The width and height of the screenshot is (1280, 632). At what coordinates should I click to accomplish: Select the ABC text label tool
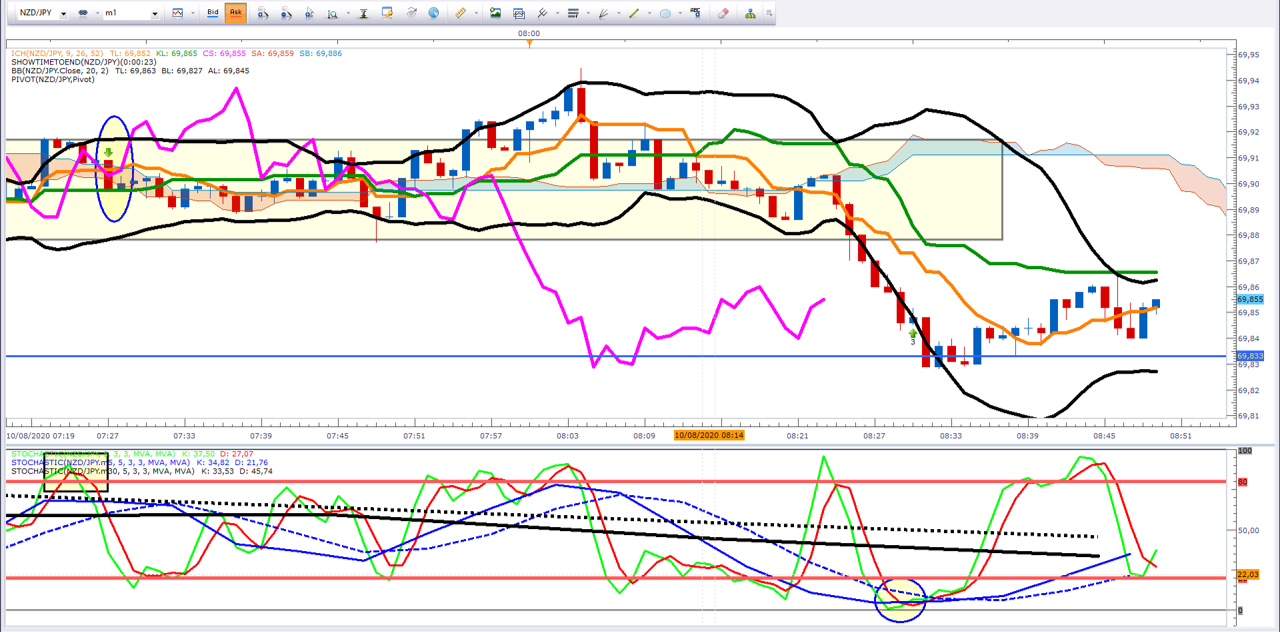[x=695, y=13]
